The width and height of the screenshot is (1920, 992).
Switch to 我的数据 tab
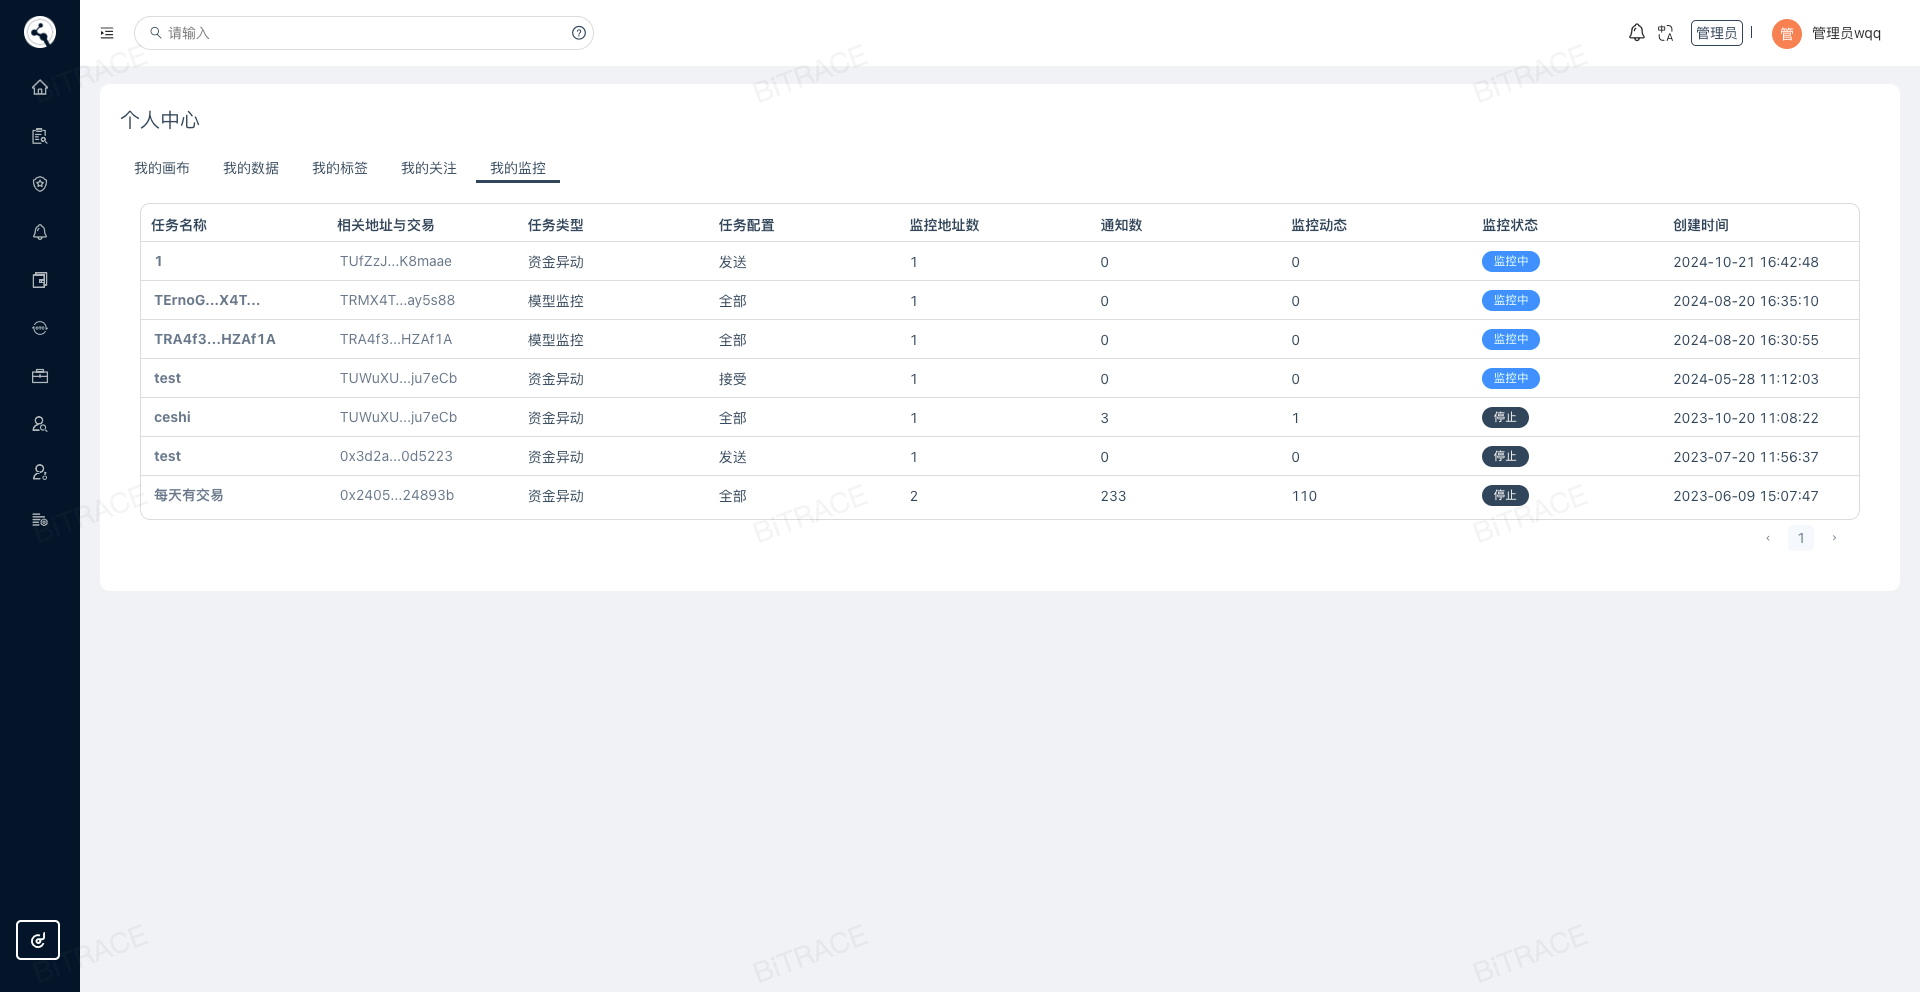point(251,168)
